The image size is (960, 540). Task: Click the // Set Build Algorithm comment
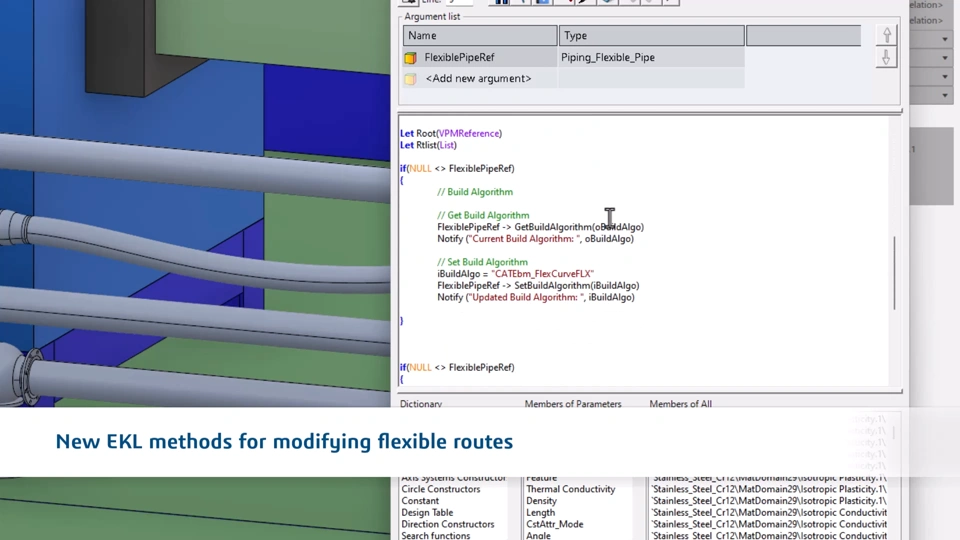point(482,262)
